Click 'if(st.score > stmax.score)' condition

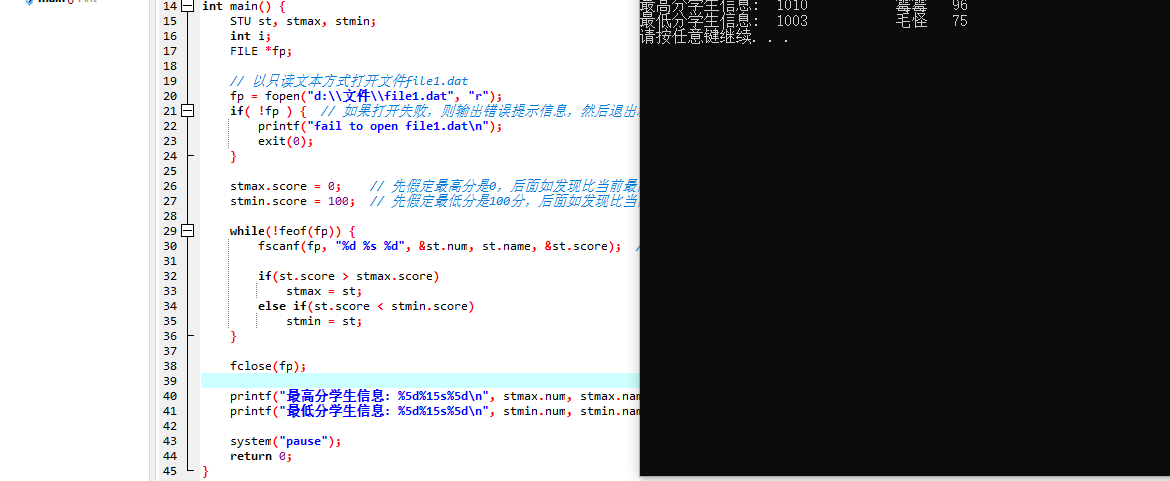348,276
